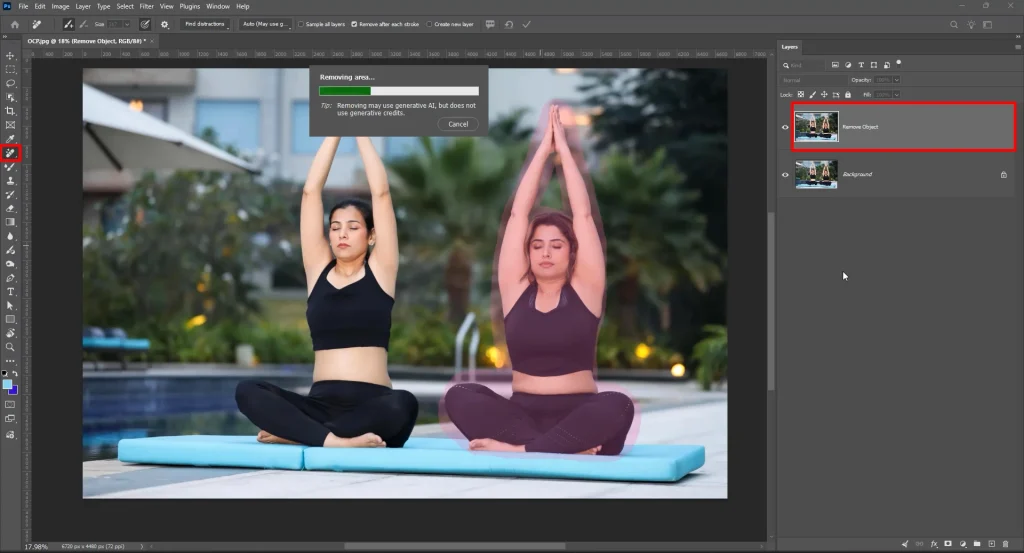This screenshot has width=1024, height=553.
Task: Click the subtract-from-stroke brush mode icon
Action: point(84,24)
